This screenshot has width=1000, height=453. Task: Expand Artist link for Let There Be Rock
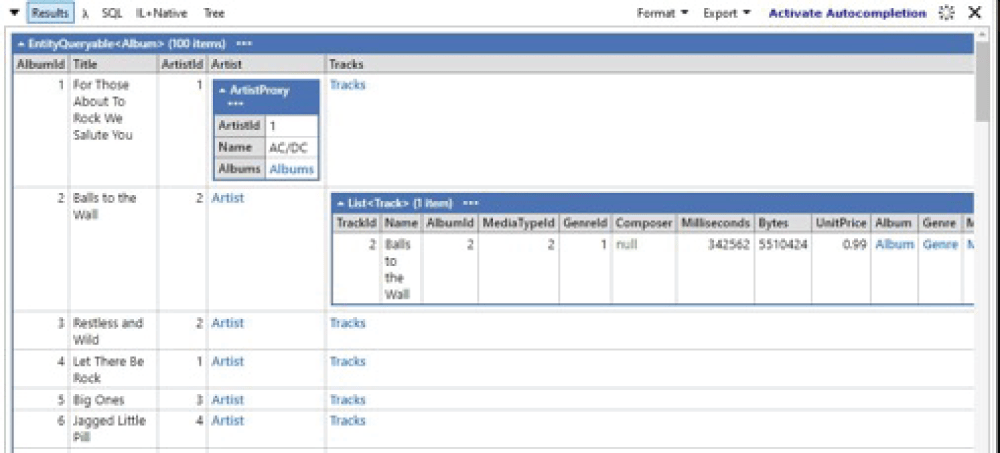(x=228, y=361)
